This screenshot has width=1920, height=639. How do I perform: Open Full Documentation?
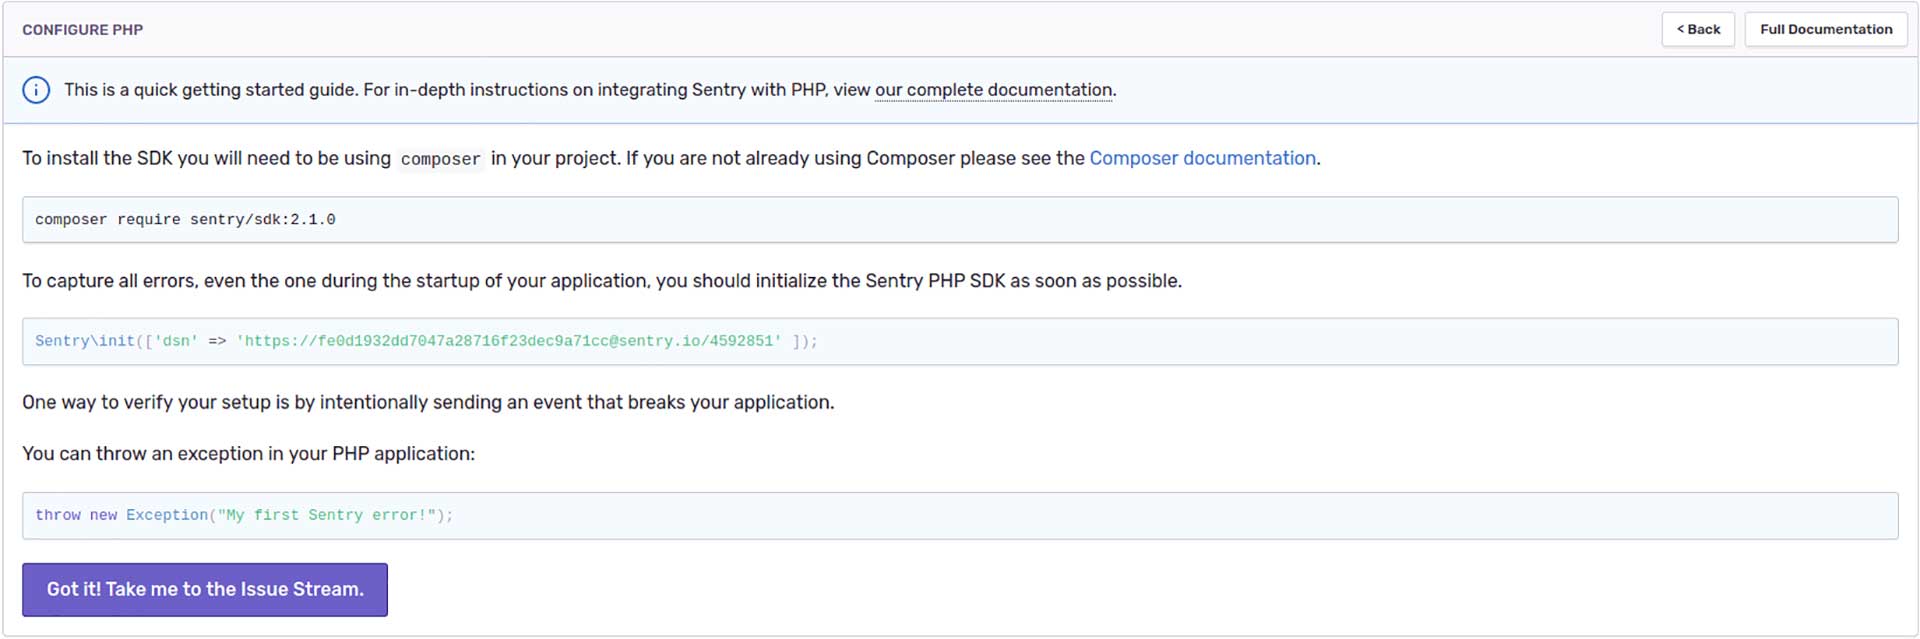point(1826,29)
